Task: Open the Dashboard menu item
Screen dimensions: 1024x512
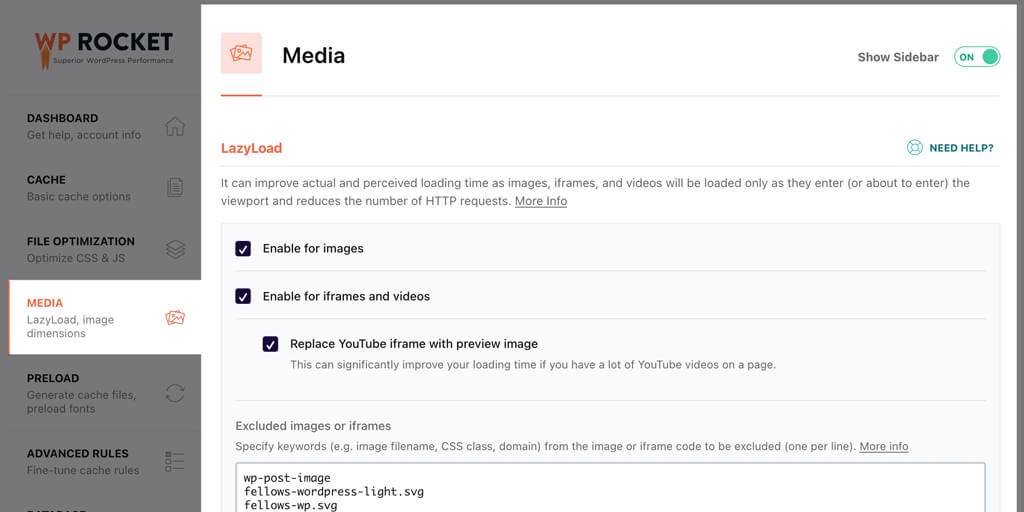Action: tap(104, 126)
